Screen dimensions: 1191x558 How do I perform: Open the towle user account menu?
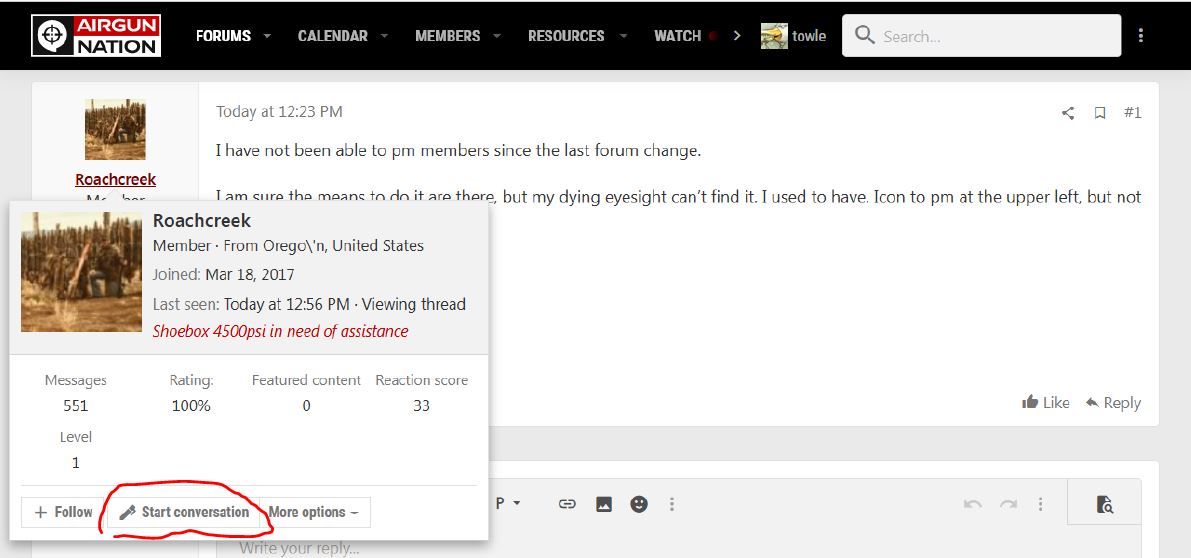pyautogui.click(x=794, y=36)
